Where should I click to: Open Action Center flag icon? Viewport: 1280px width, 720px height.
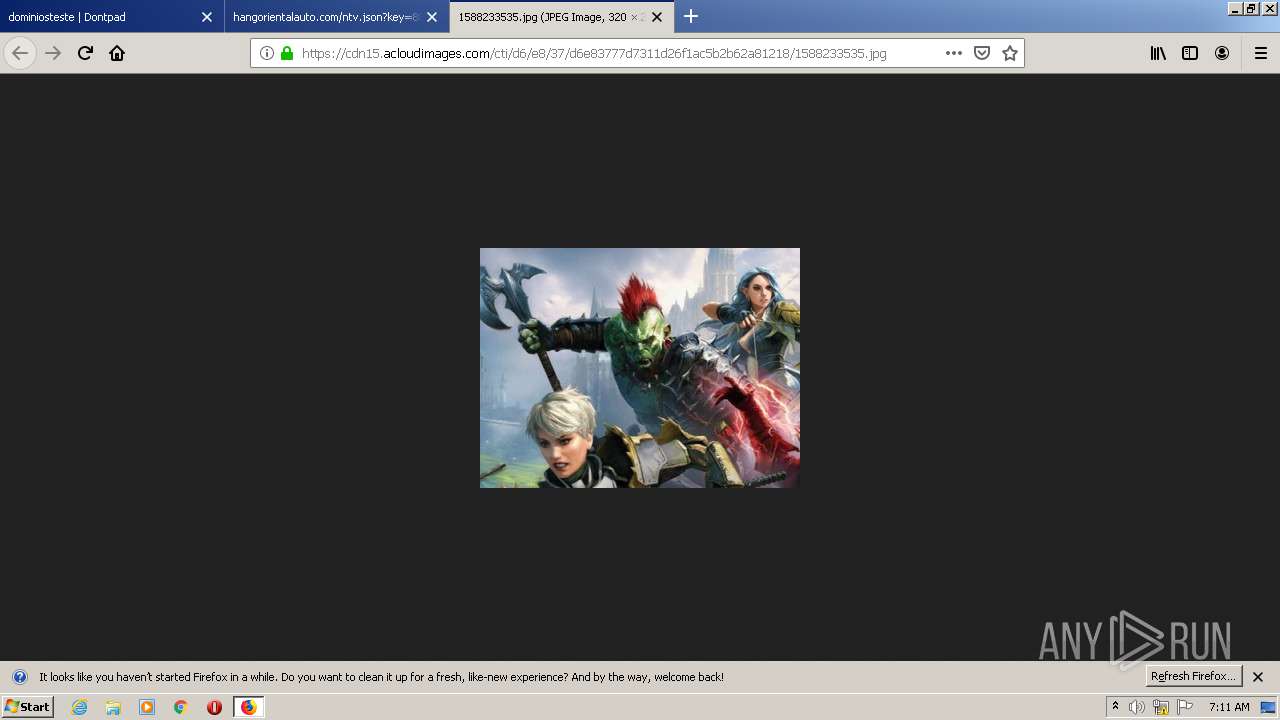(x=1185, y=707)
